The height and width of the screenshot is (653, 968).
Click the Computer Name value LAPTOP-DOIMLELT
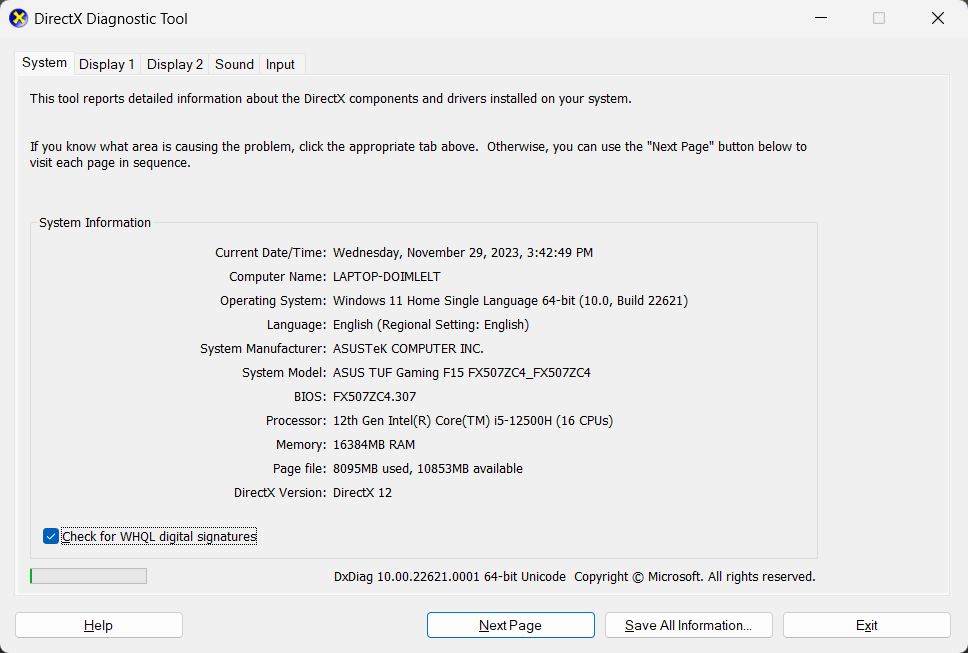[386, 277]
